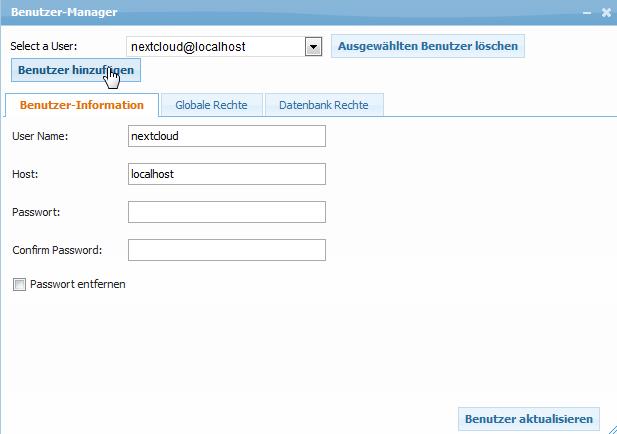Click the Benutzer-Manager title text
The width and height of the screenshot is (617, 434).
64,12
